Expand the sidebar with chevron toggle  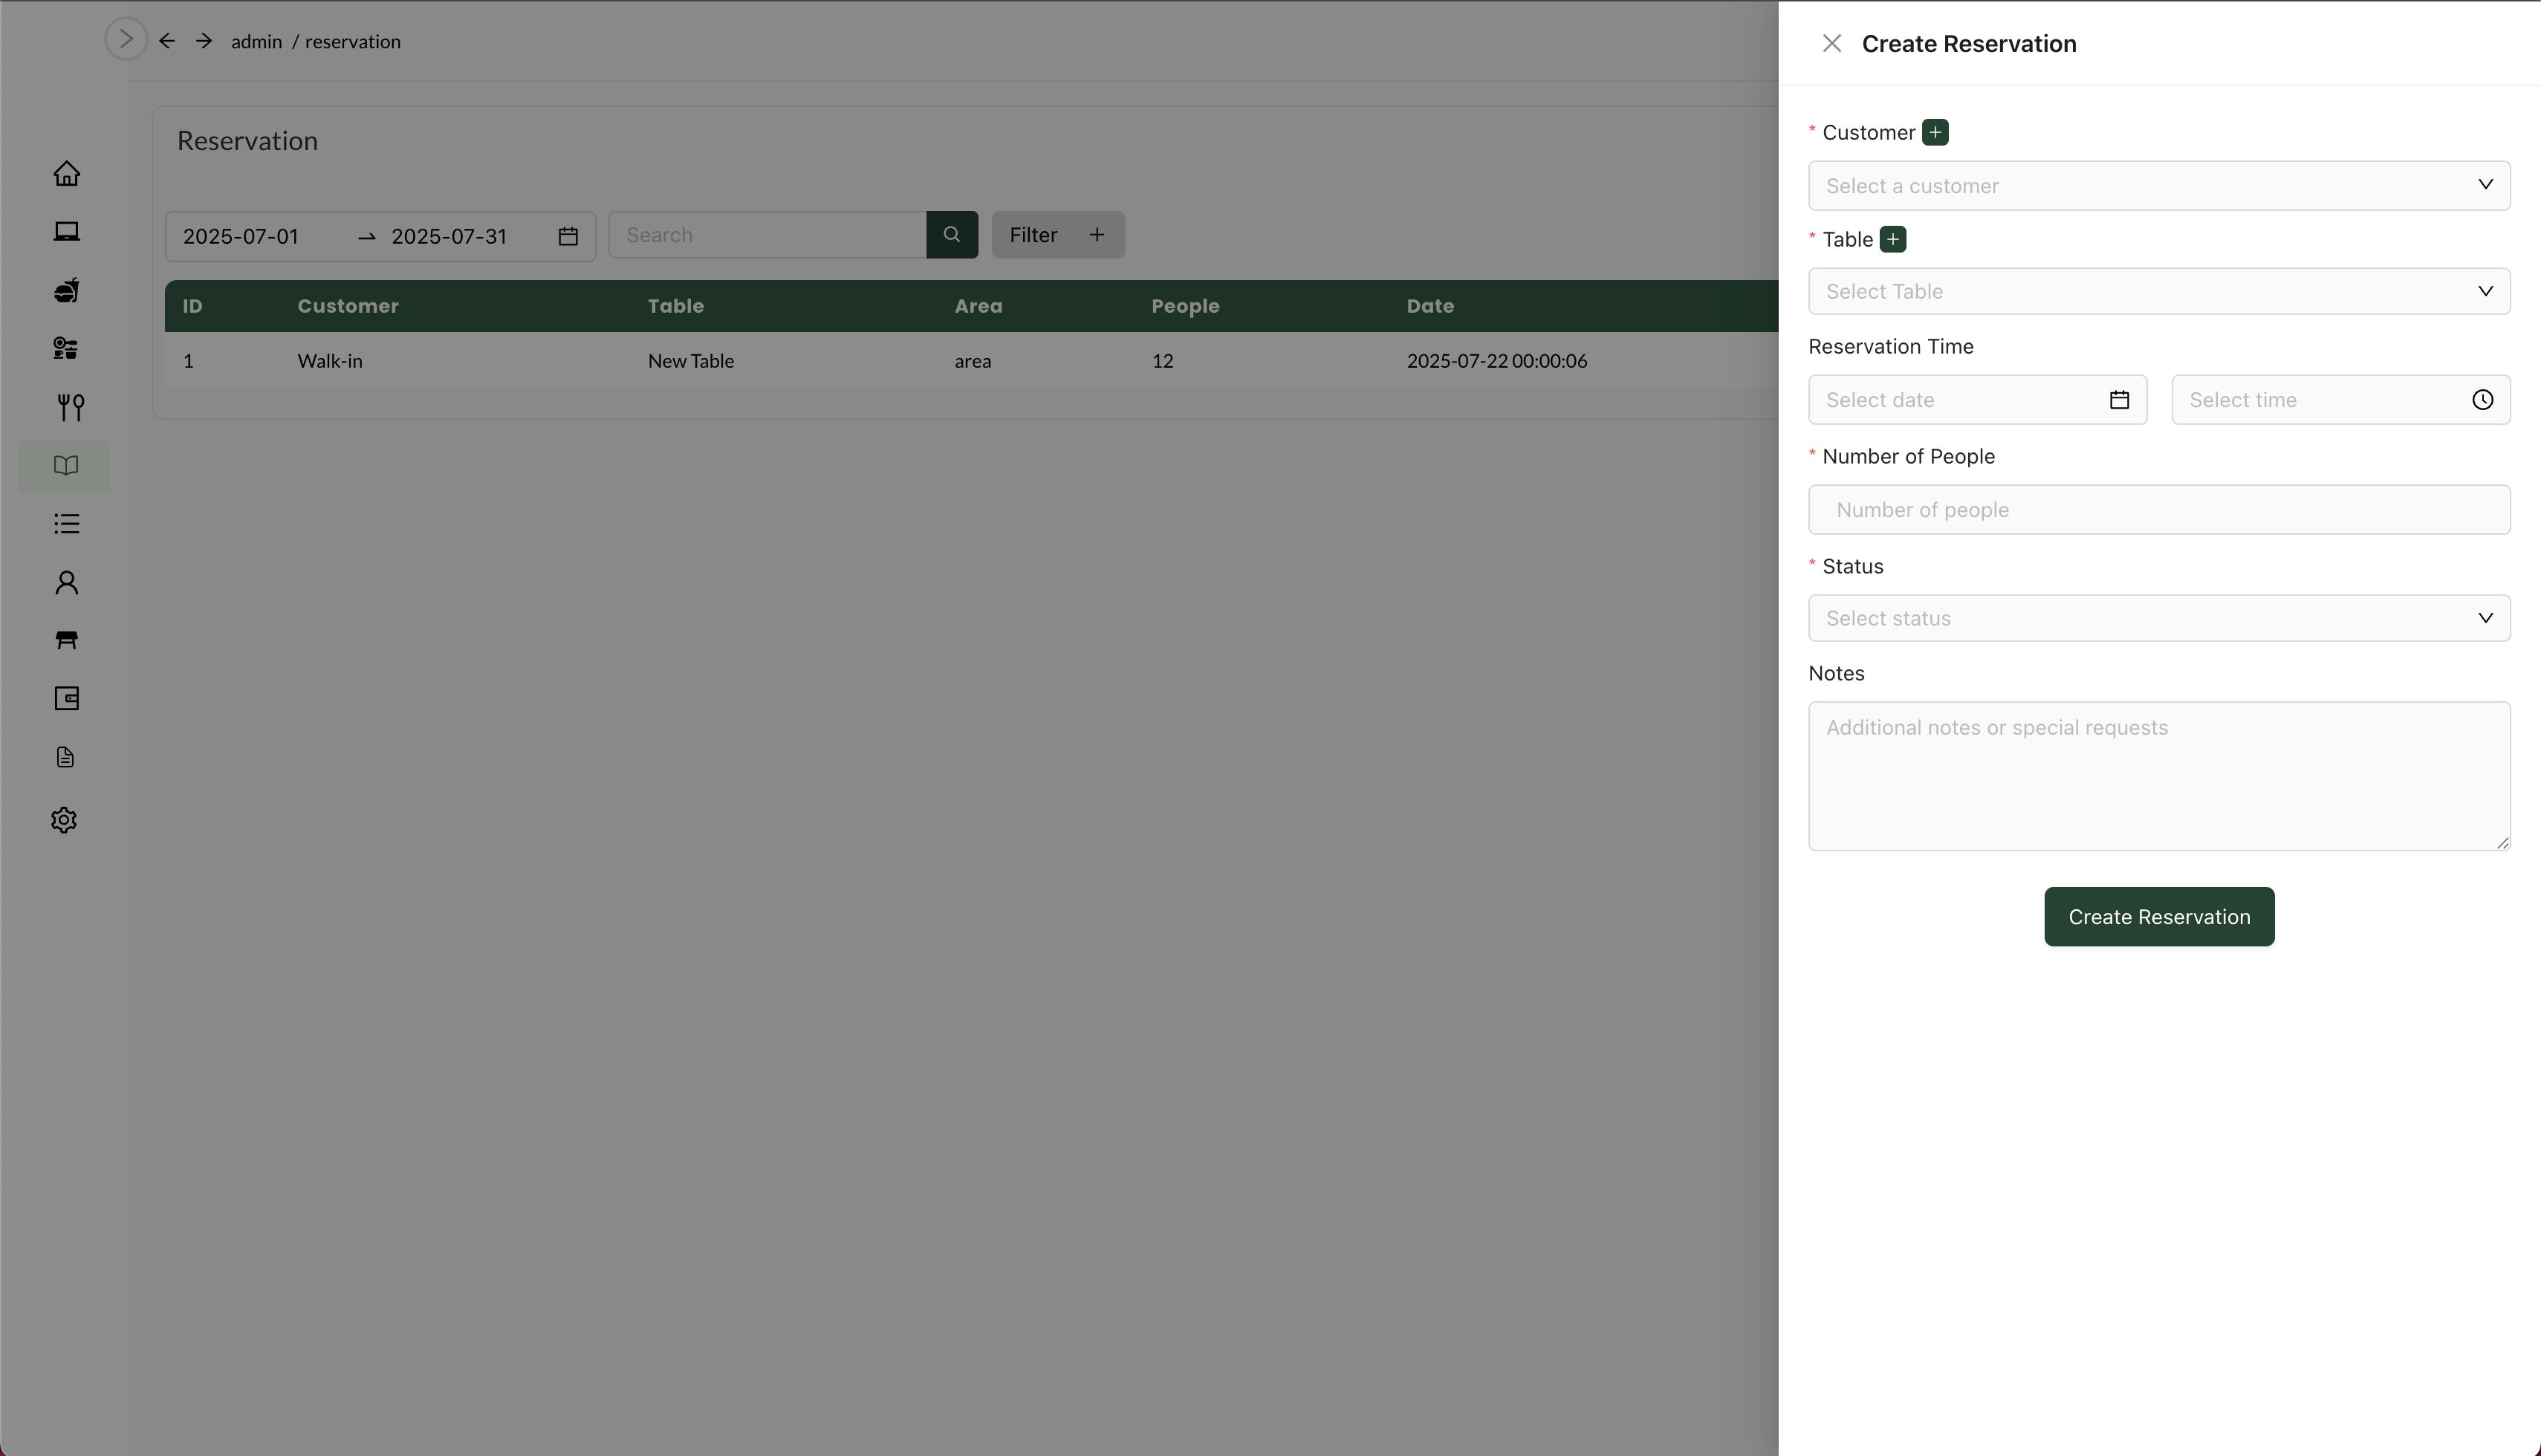click(126, 40)
